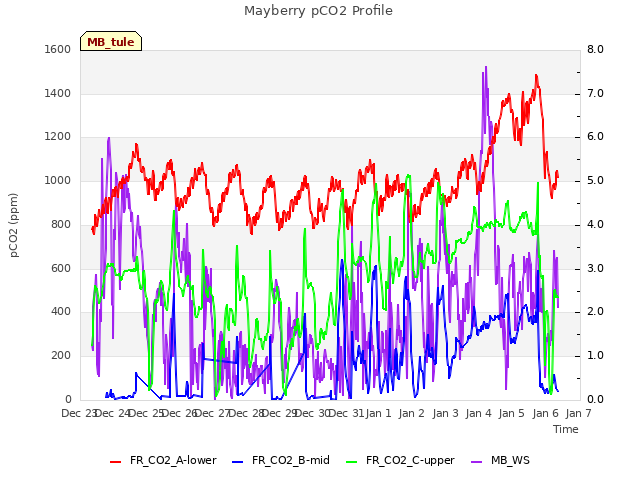Image resolution: width=640 pixels, height=480 pixels.
Task: Click the 1600 left axis value
Action: pos(58,49)
